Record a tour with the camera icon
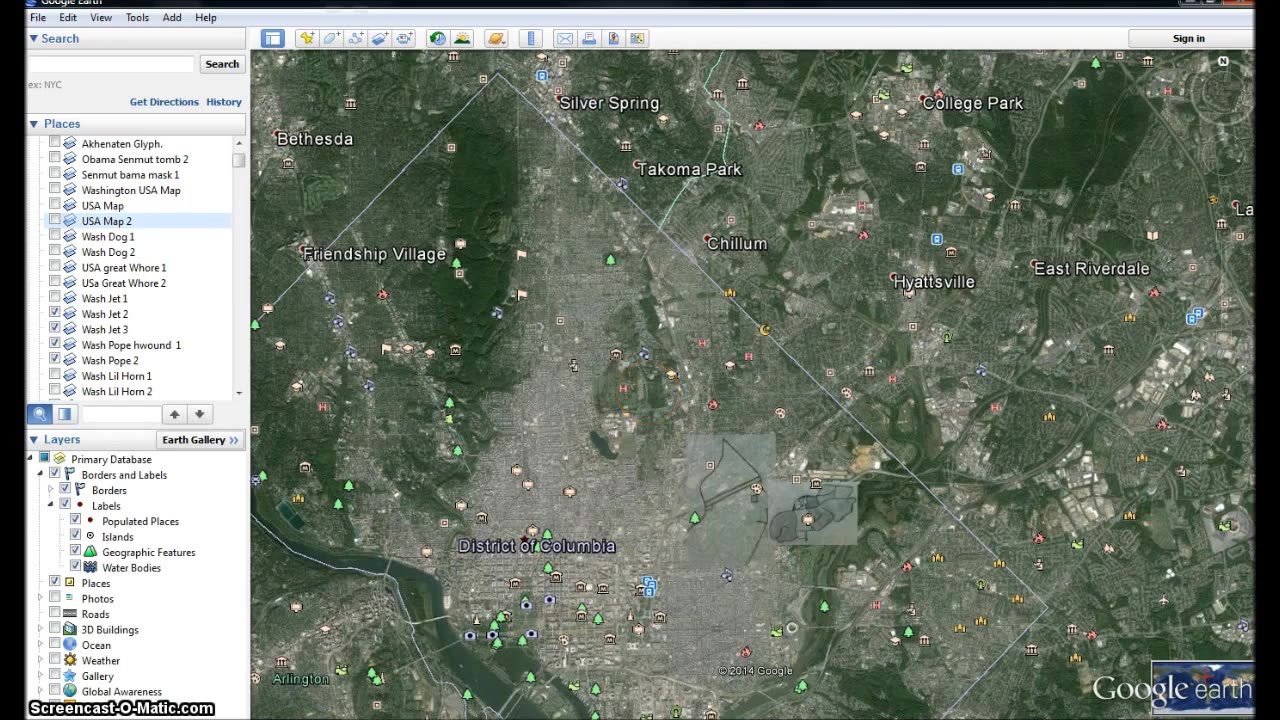This screenshot has width=1280, height=720. pyautogui.click(x=405, y=38)
